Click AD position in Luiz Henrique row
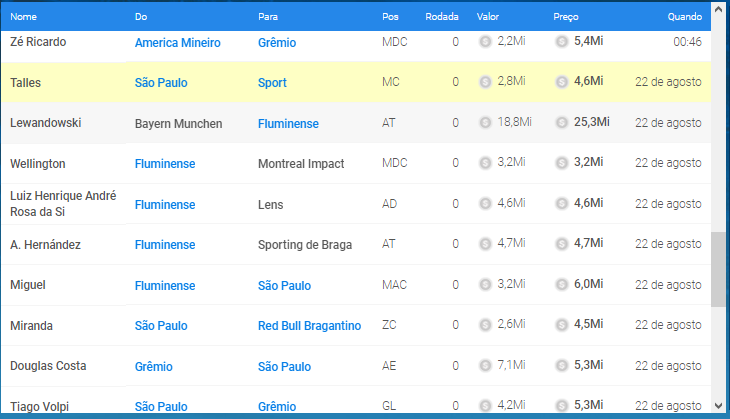Screen dimensions: 730x419 [x=389, y=203]
